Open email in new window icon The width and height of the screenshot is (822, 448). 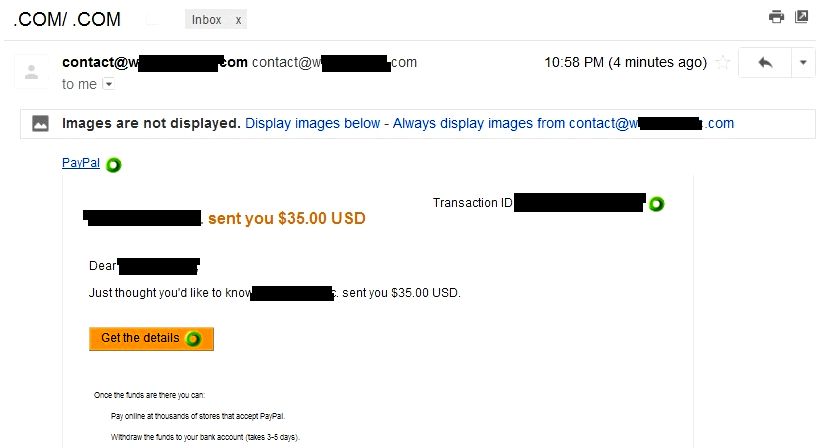[x=802, y=17]
